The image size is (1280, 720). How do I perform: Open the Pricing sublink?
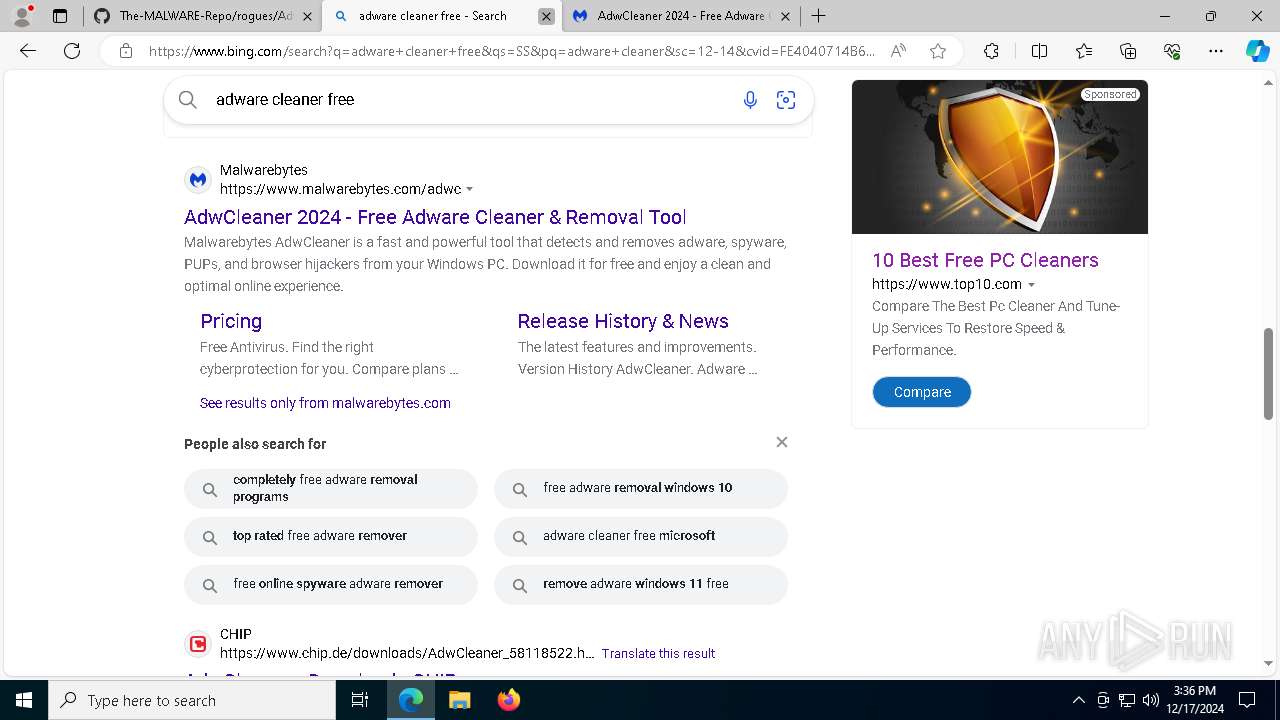[231, 321]
